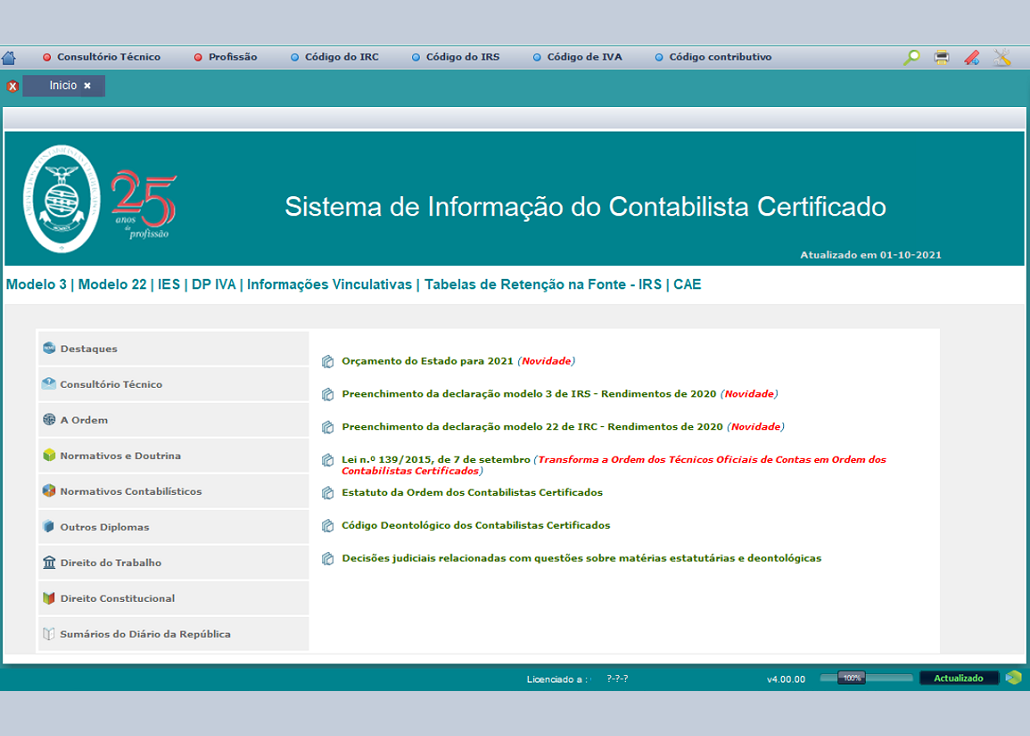The height and width of the screenshot is (736, 1030).
Task: Click the Actualizado status button
Action: coord(958,678)
